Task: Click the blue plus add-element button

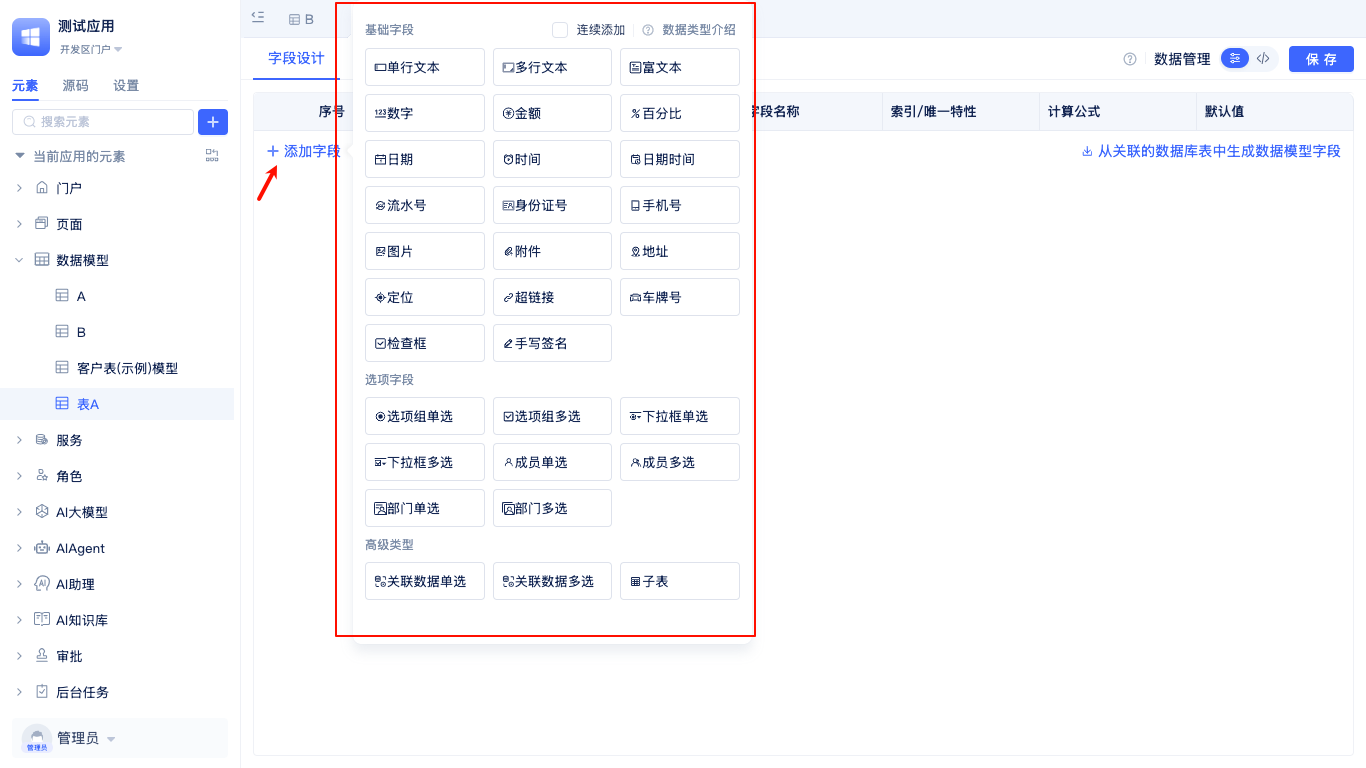Action: pyautogui.click(x=213, y=122)
